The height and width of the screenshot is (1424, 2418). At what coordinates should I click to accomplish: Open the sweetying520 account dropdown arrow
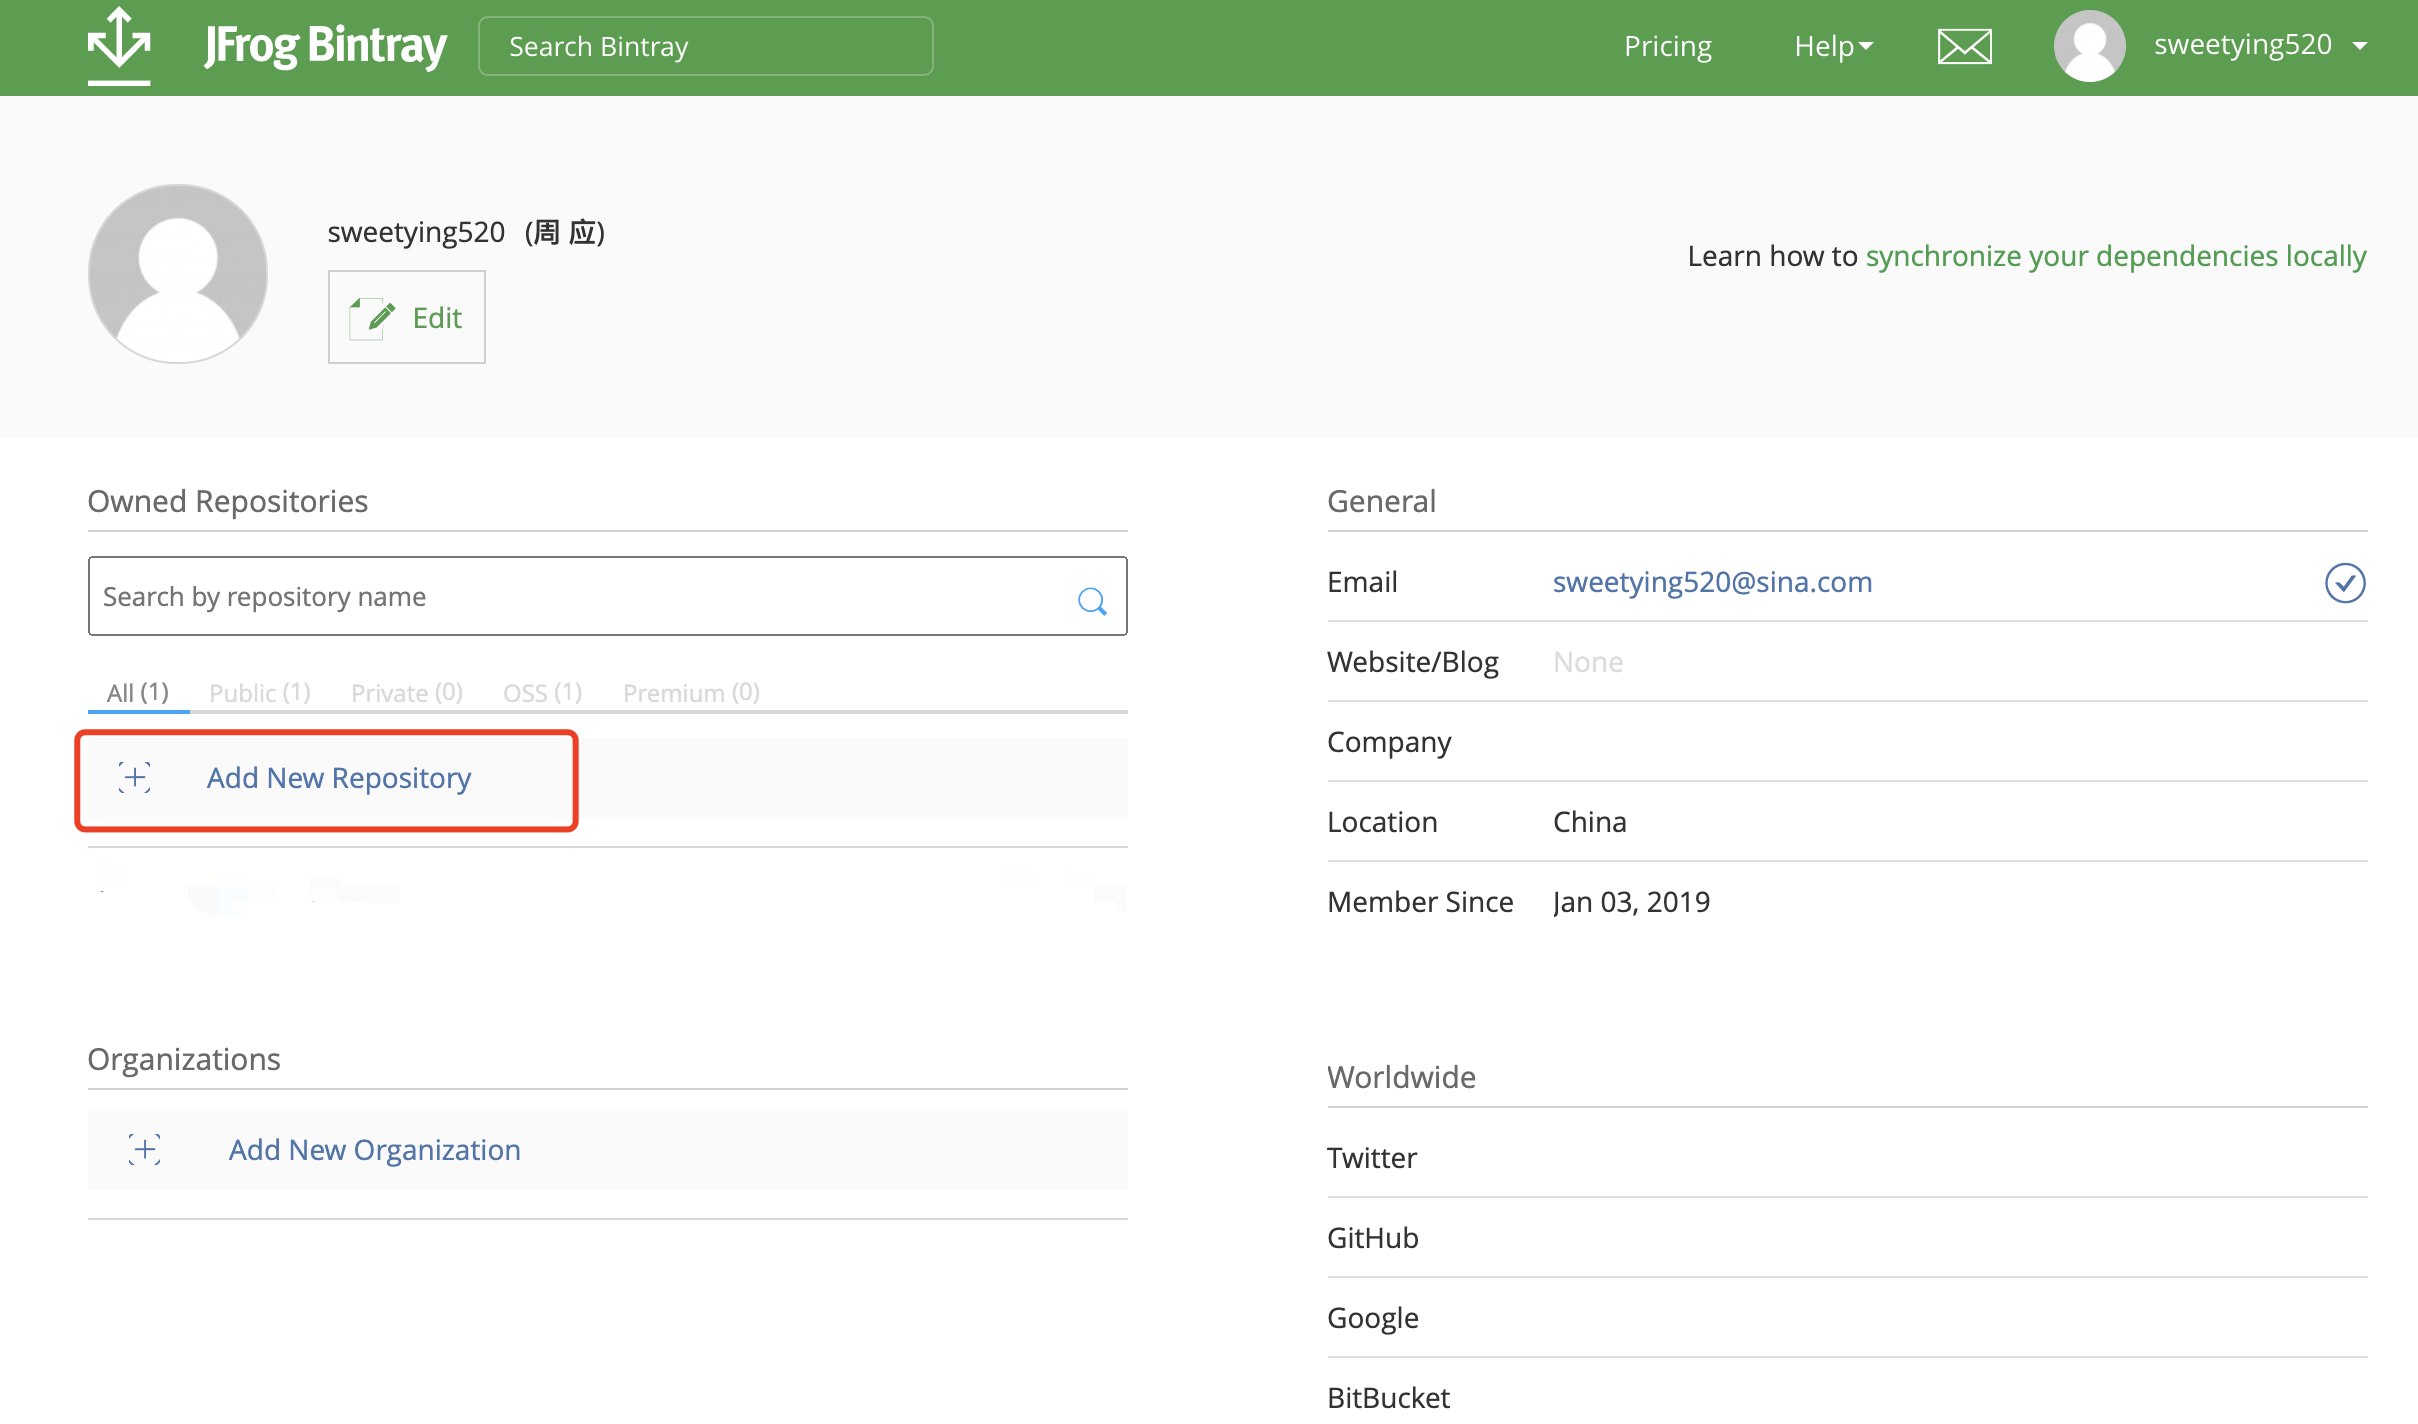coord(2361,46)
